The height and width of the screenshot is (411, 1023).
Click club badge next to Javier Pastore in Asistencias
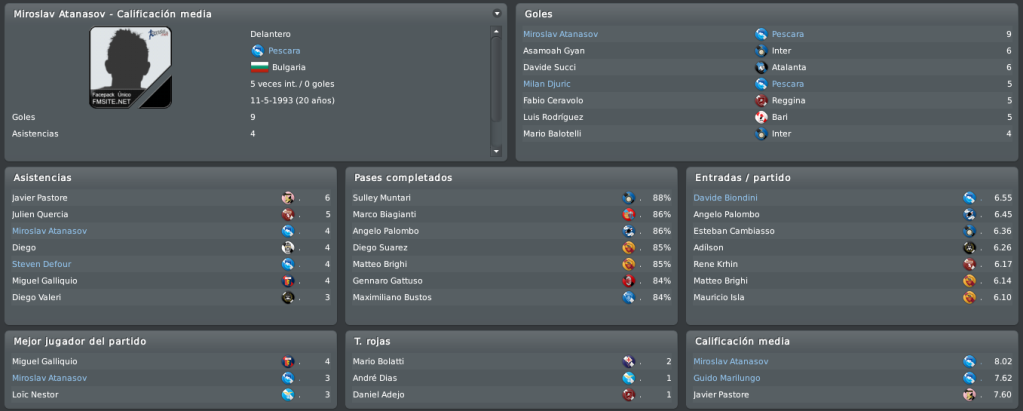pyautogui.click(x=288, y=198)
